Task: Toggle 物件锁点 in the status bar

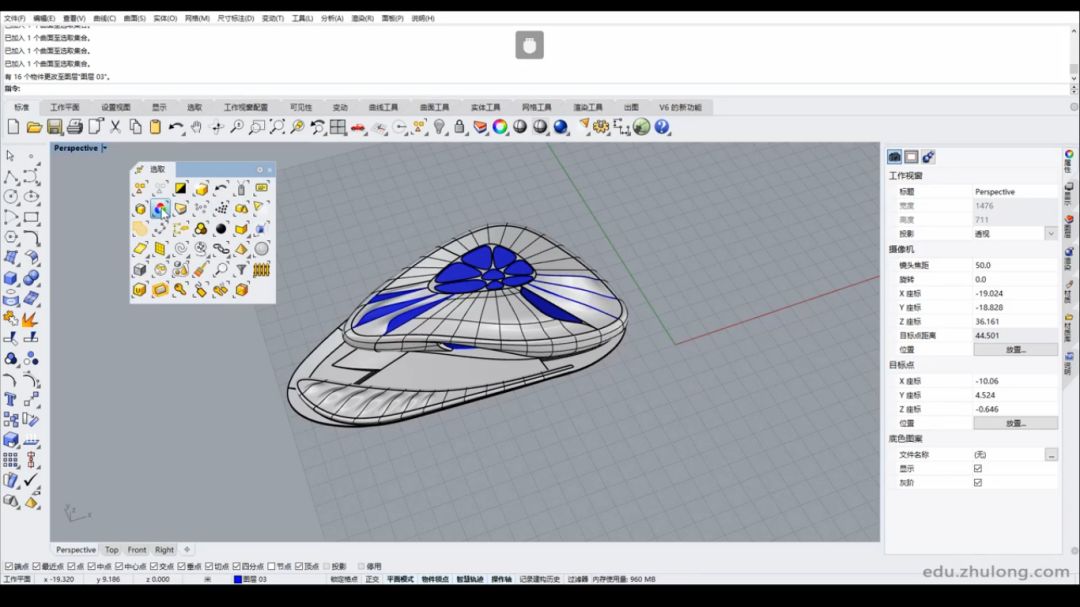Action: tap(435, 579)
